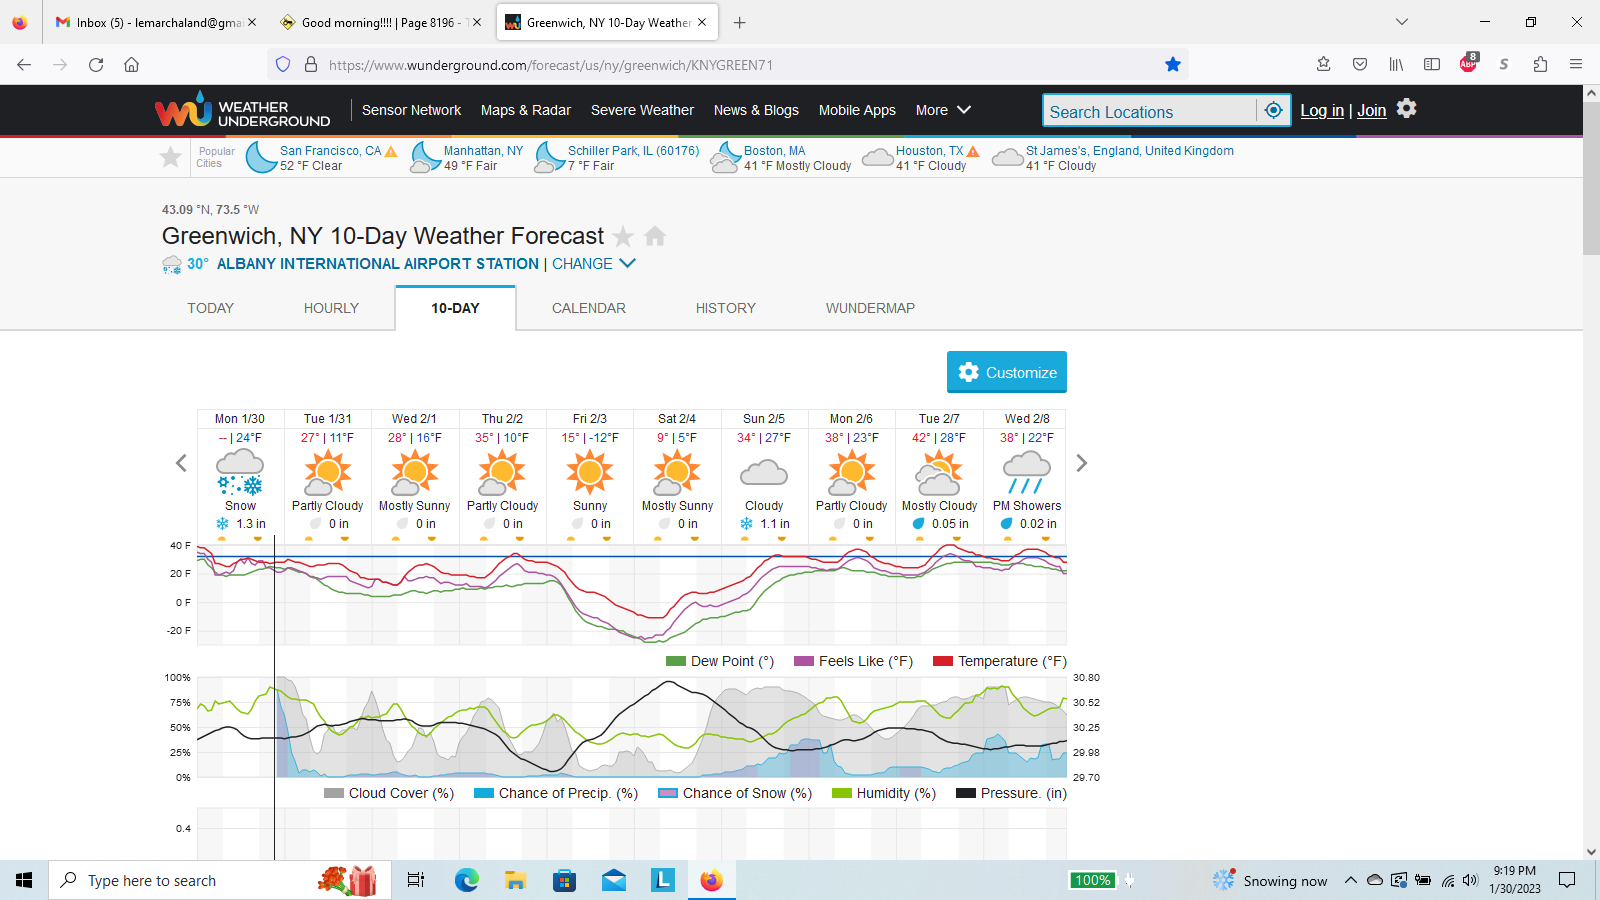Open the list all tabs dropdown
Screen dimensions: 1600x900
1402,22
